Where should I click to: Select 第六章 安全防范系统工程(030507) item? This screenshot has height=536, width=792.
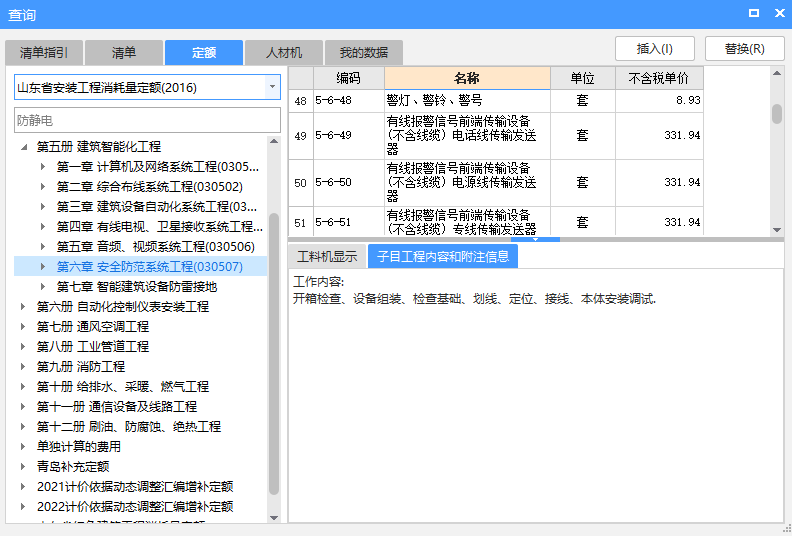click(150, 267)
